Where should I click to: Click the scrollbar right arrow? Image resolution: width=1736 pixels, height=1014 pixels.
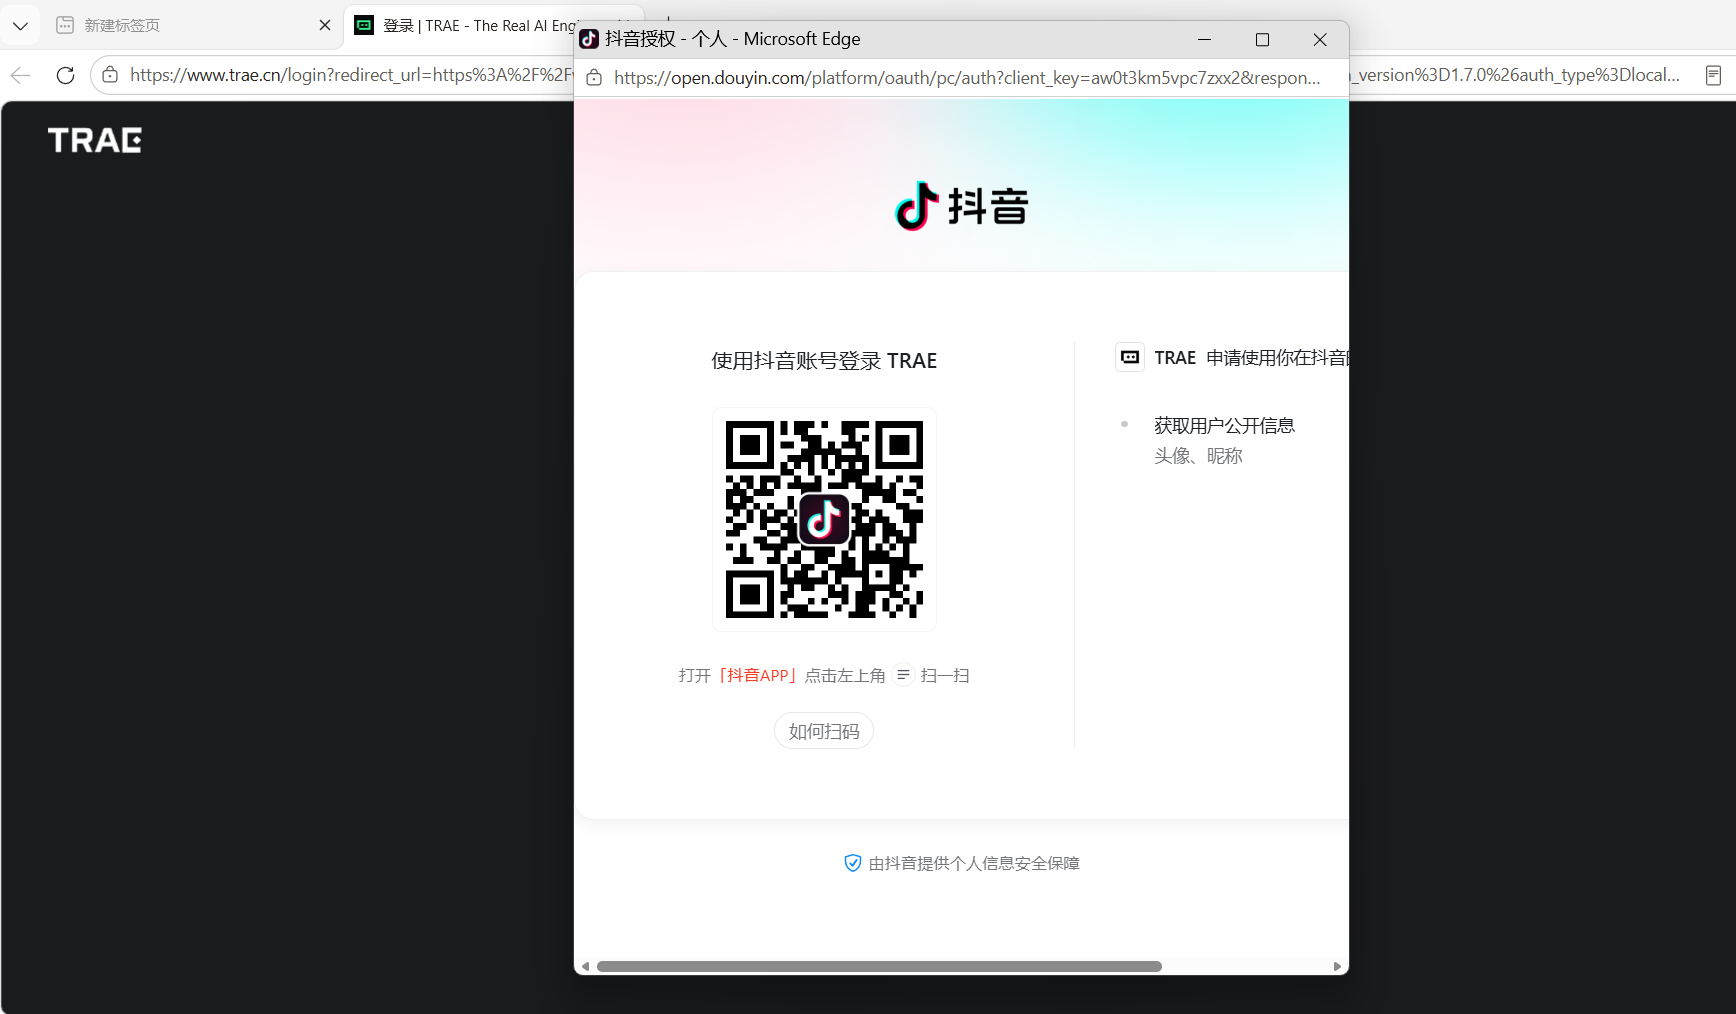point(1337,966)
